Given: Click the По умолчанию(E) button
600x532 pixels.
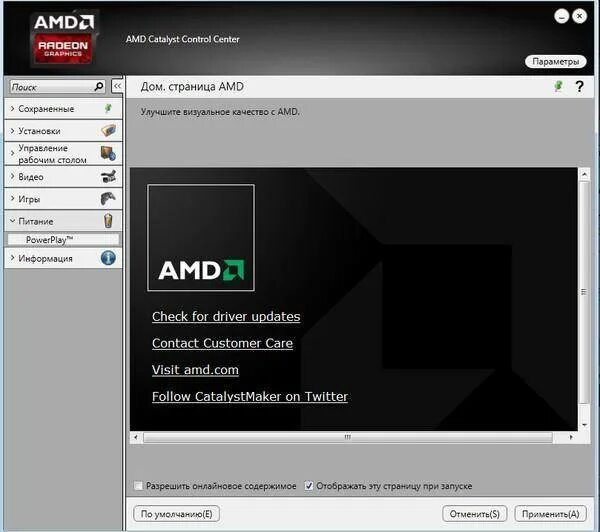Looking at the screenshot, I should tap(176, 514).
